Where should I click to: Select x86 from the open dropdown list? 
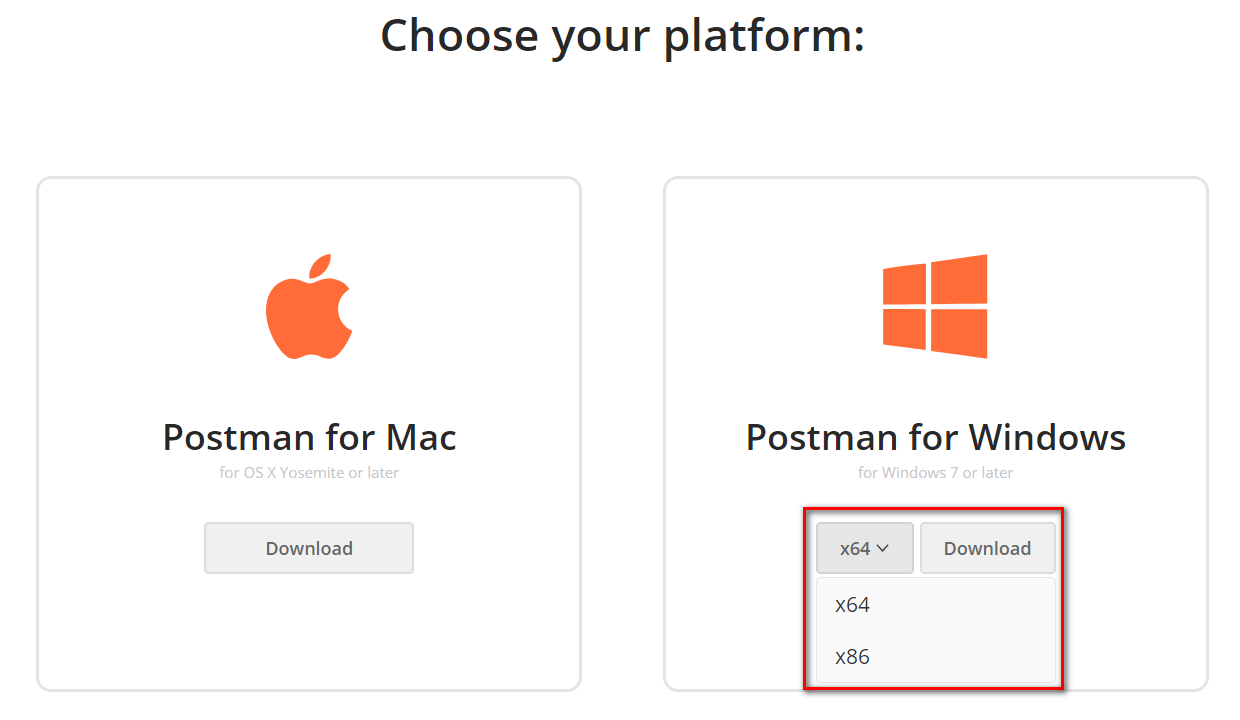click(851, 656)
